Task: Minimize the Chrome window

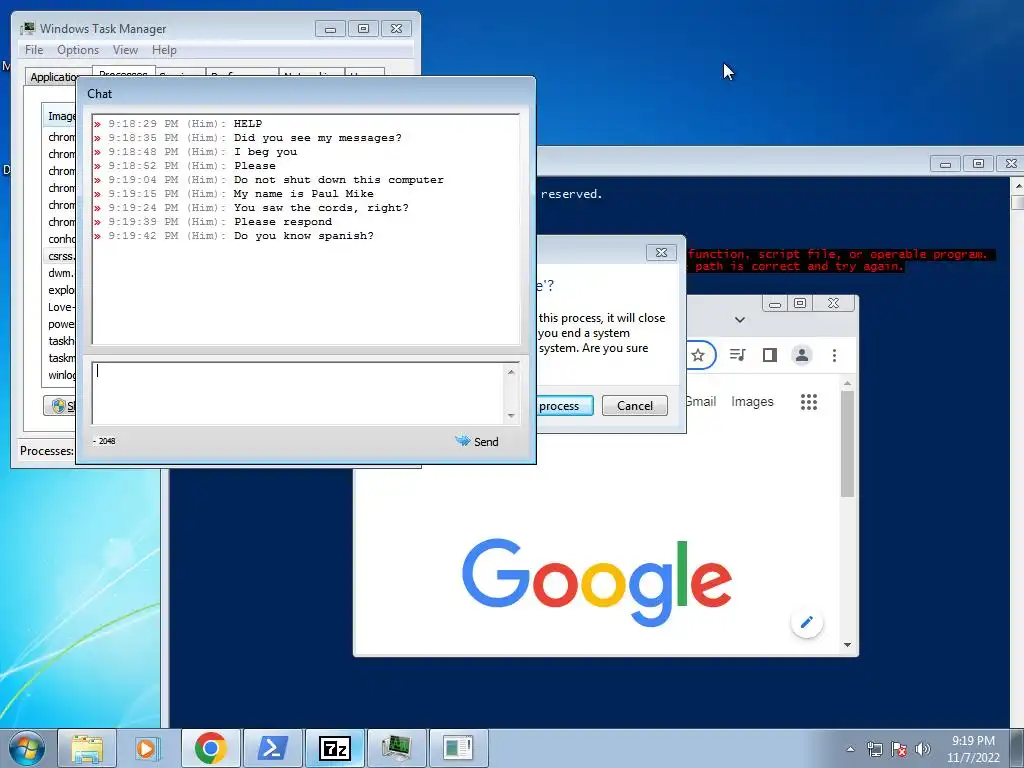Action: (775, 304)
